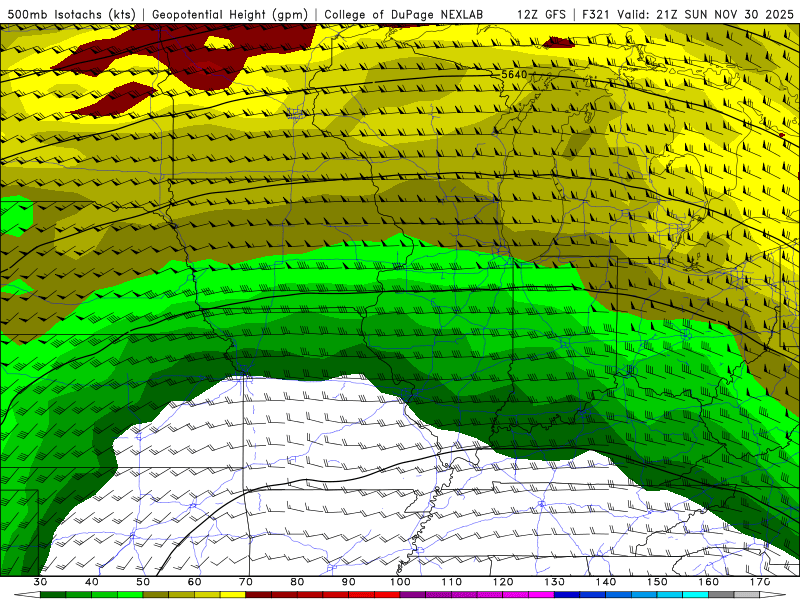This screenshot has width=800, height=600.
Task: Click the "100" color scale label
Action: (x=400, y=582)
